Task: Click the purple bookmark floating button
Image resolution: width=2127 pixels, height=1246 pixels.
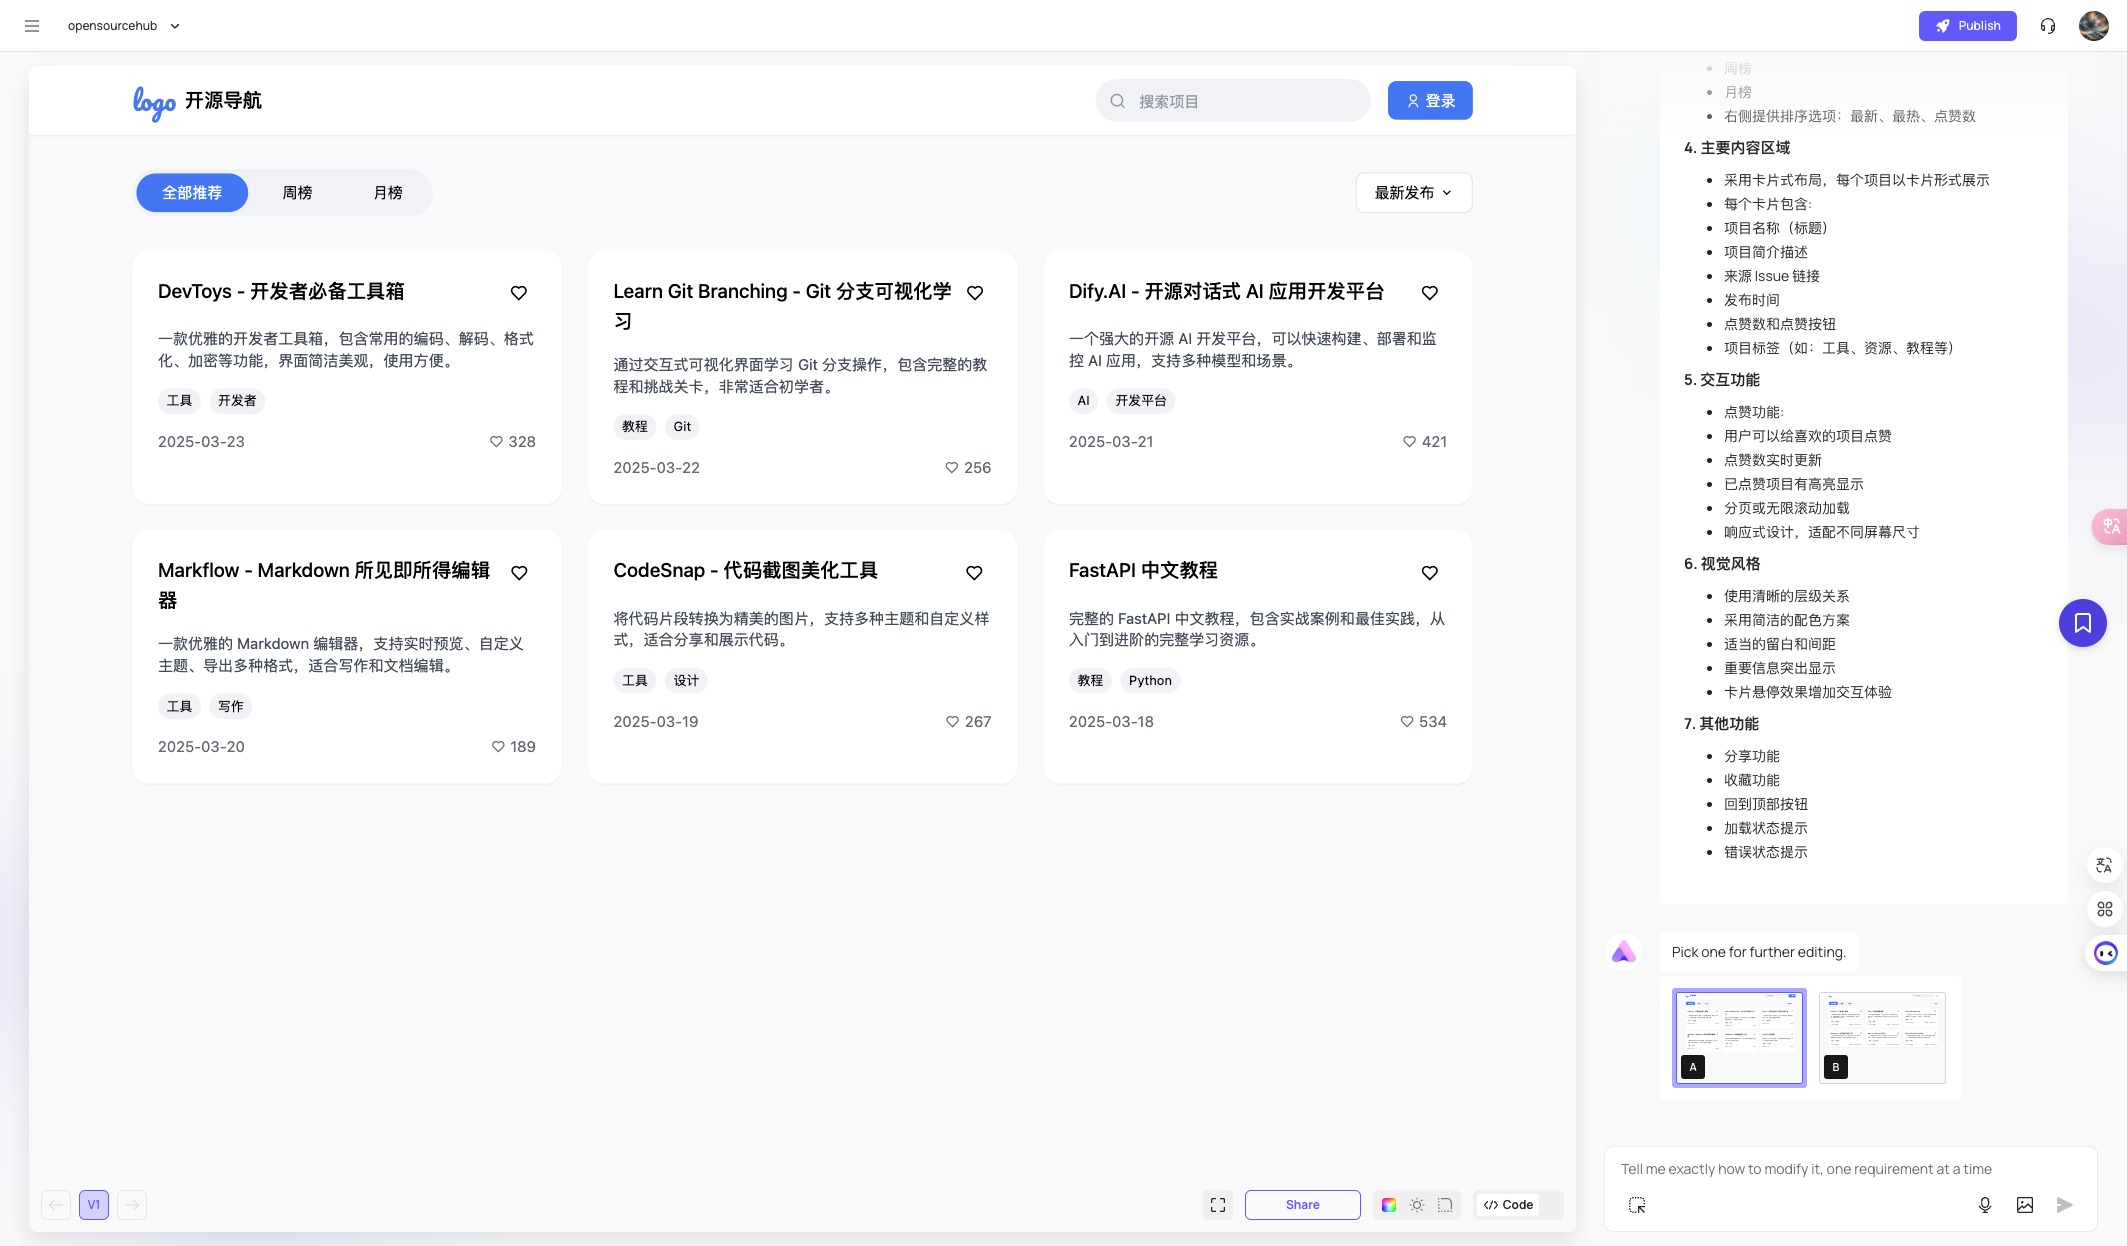Action: tap(2083, 623)
